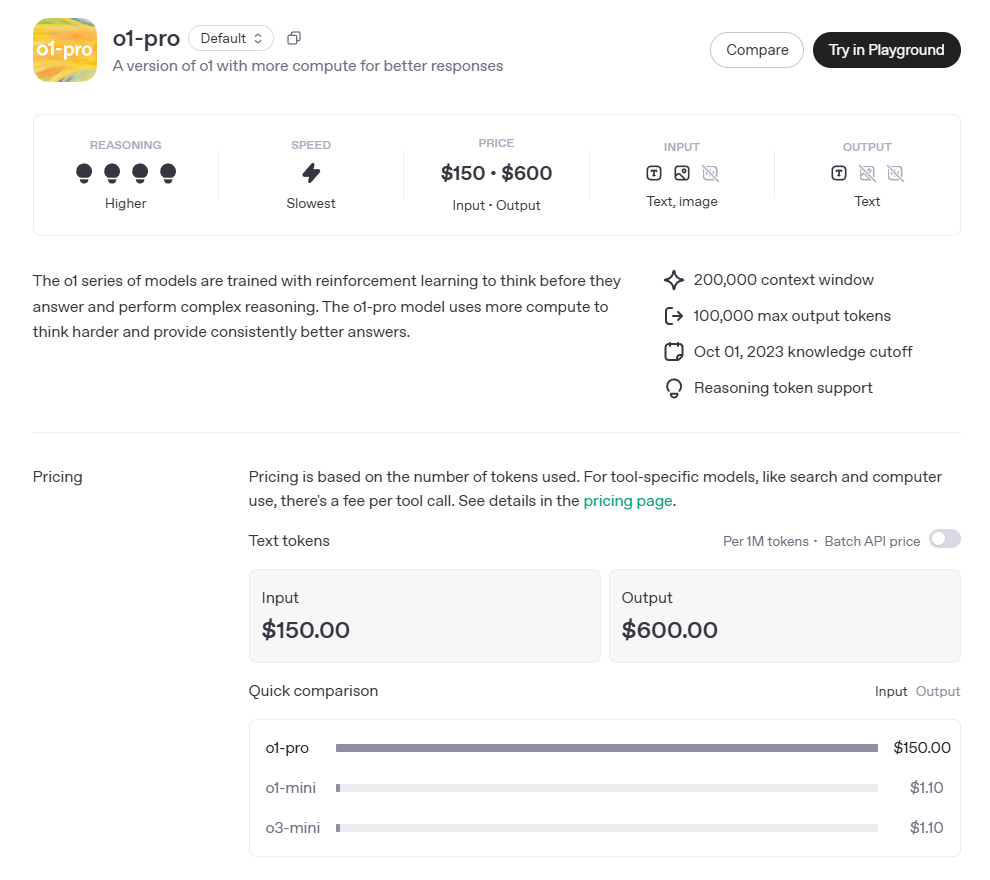Click the Output price card showing $600.00

[785, 616]
